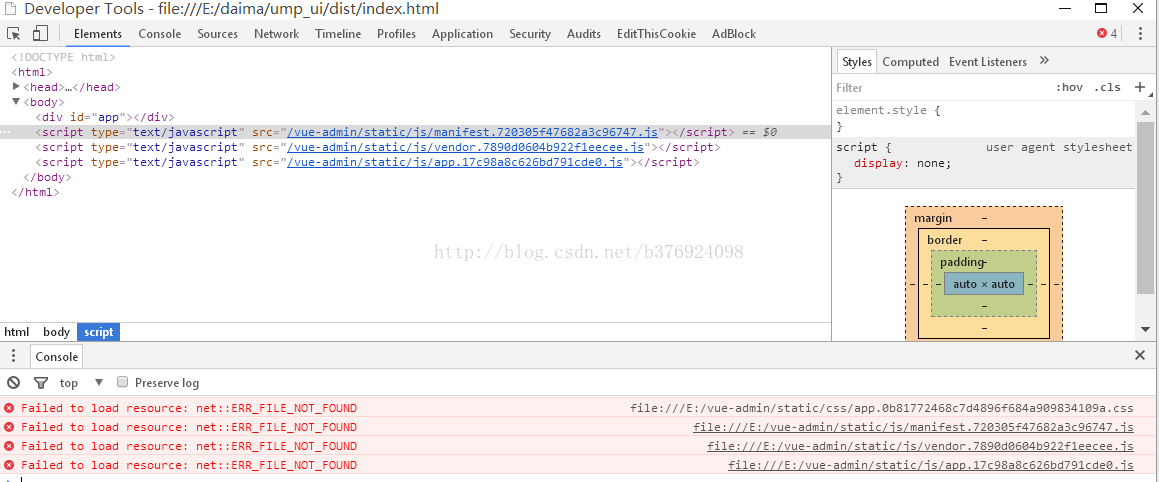The image size is (1159, 482).
Task: Click the display: none style declaration
Action: pyautogui.click(x=903, y=163)
